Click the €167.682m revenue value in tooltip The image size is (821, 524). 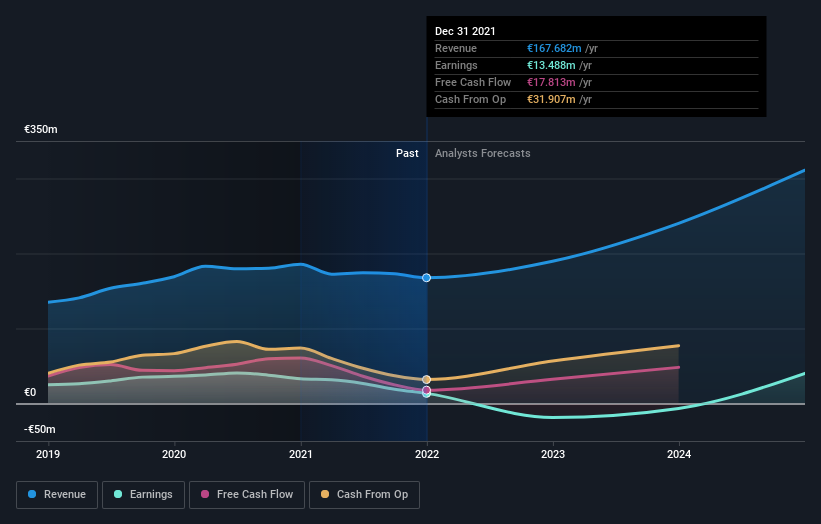click(x=554, y=48)
